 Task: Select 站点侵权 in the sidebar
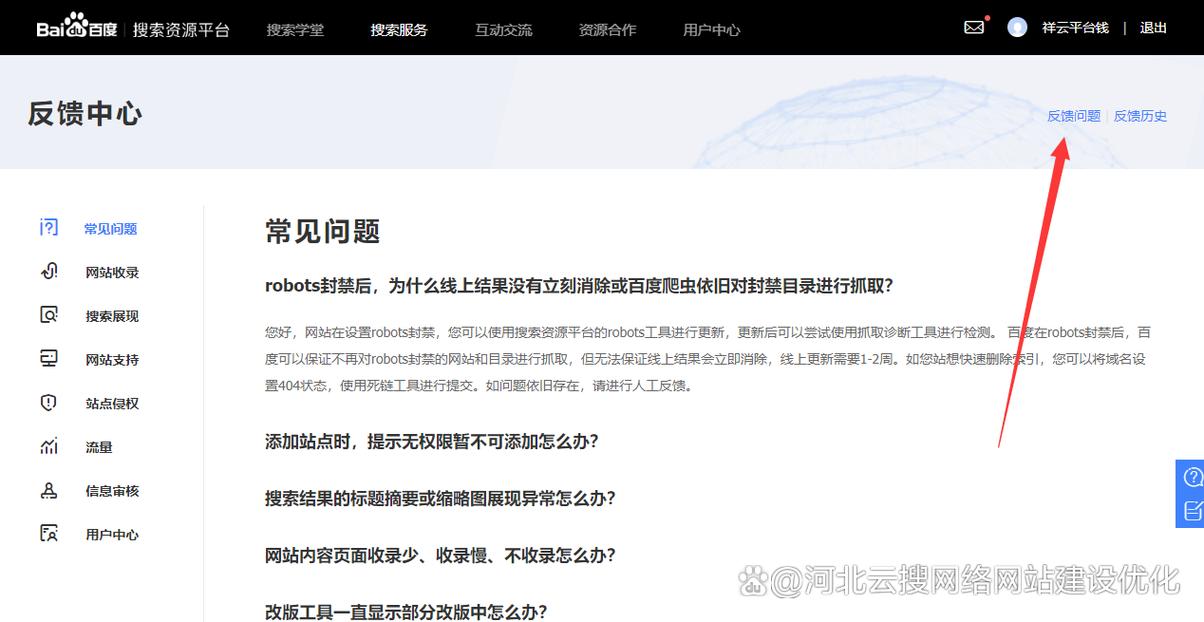coord(112,404)
